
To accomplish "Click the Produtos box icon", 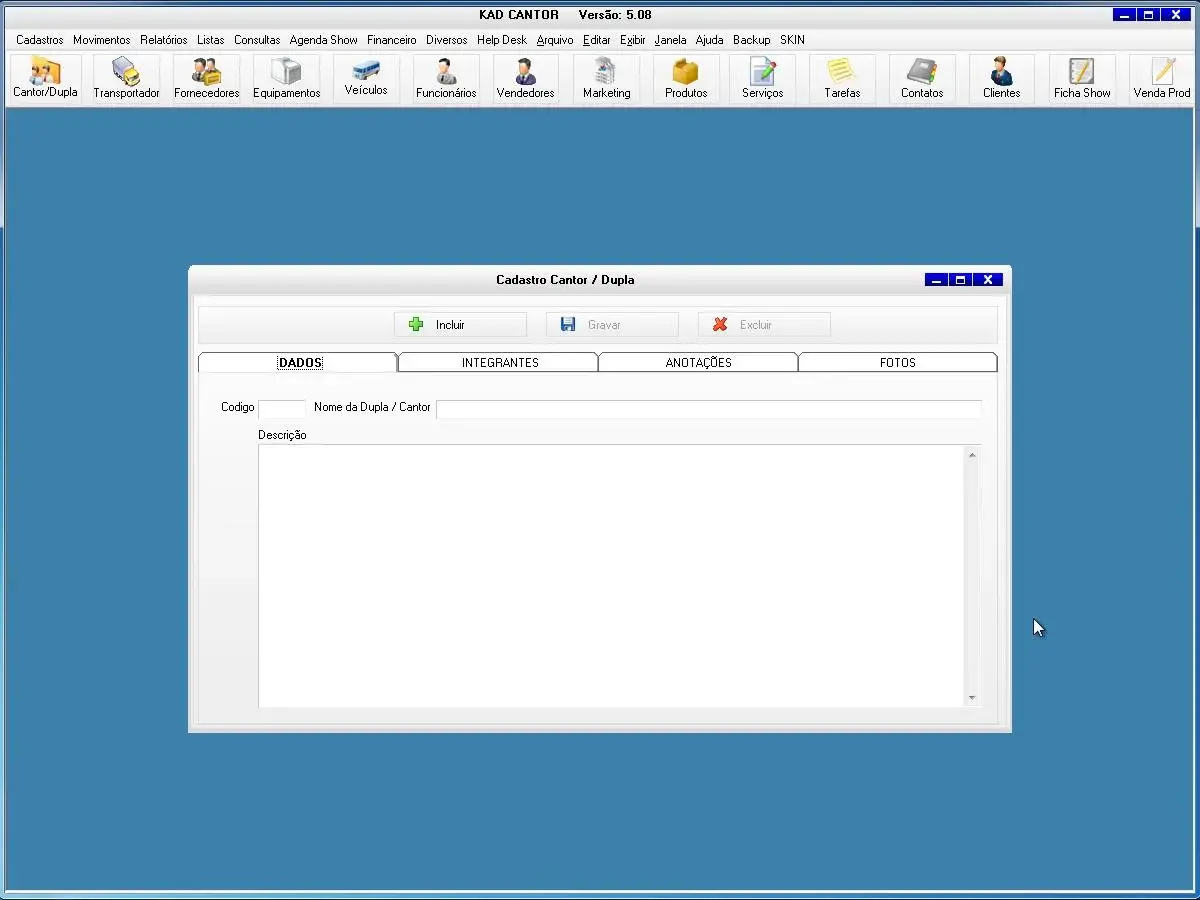I will [x=686, y=78].
